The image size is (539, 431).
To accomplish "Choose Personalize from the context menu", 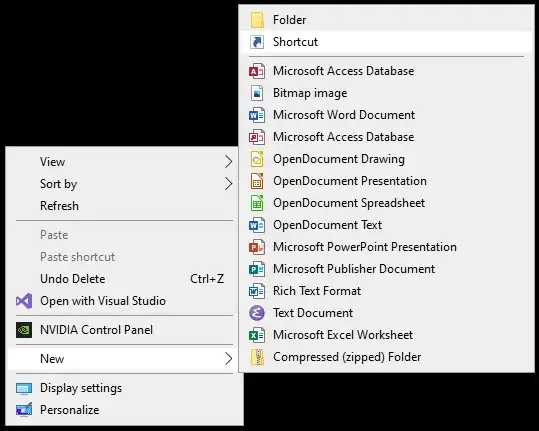I will click(124, 410).
